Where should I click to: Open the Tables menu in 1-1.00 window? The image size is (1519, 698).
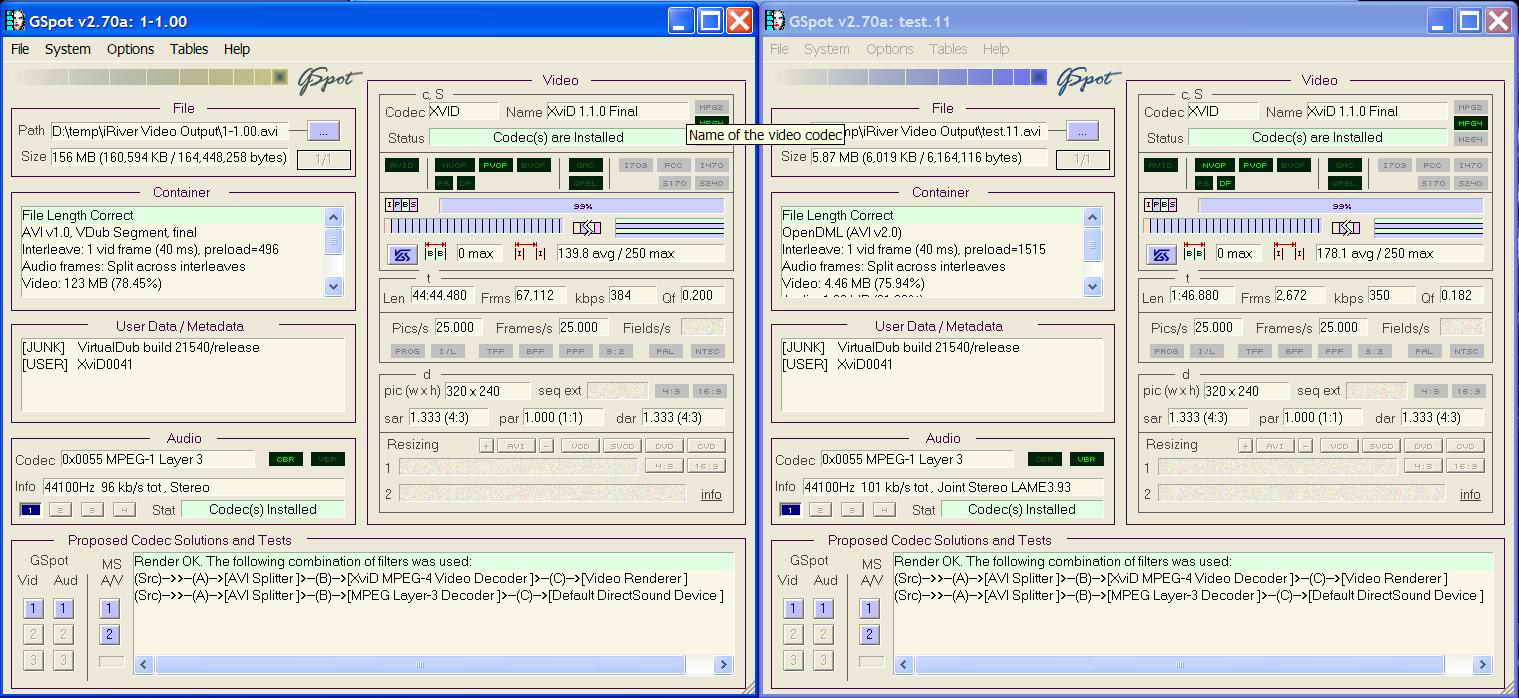tap(189, 49)
